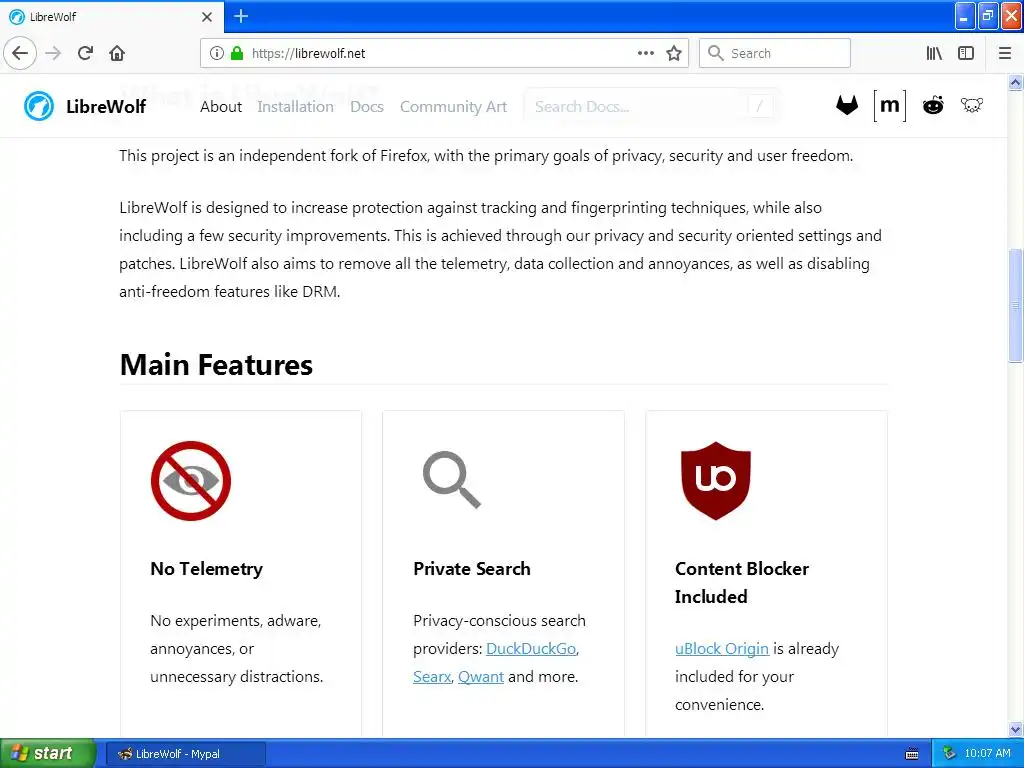Click the scrollbar down arrow
Image resolution: width=1024 pixels, height=768 pixels.
[1016, 729]
